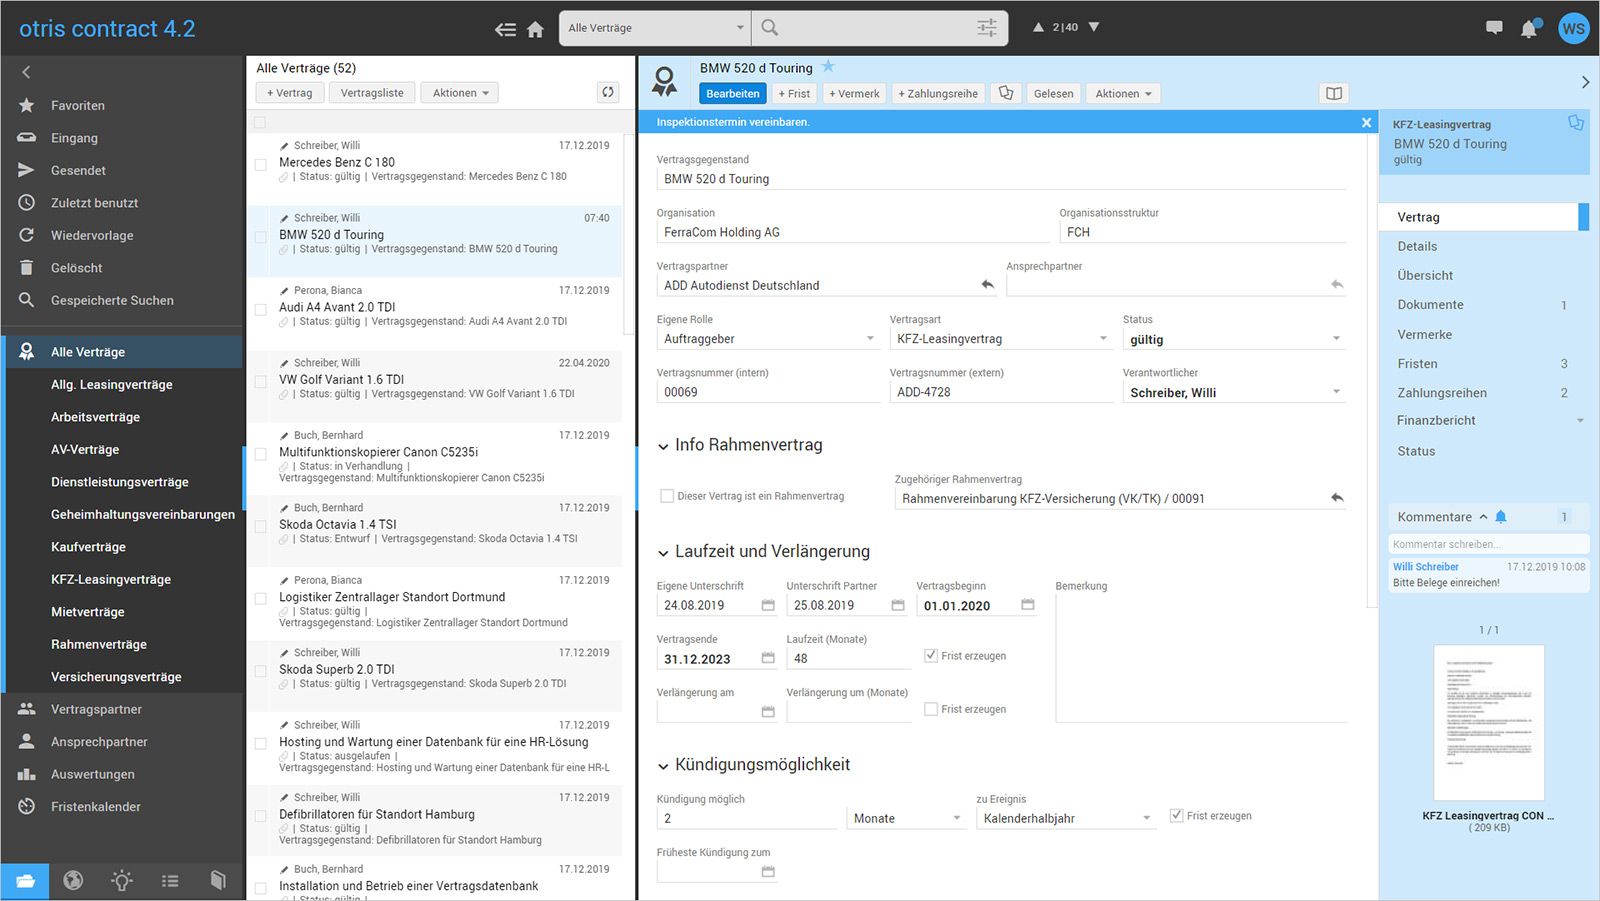Viewport: 1600px width, 901px height.
Task: Click the thumbs icon in KFZ-Leasingvertrag card
Action: tap(1575, 123)
